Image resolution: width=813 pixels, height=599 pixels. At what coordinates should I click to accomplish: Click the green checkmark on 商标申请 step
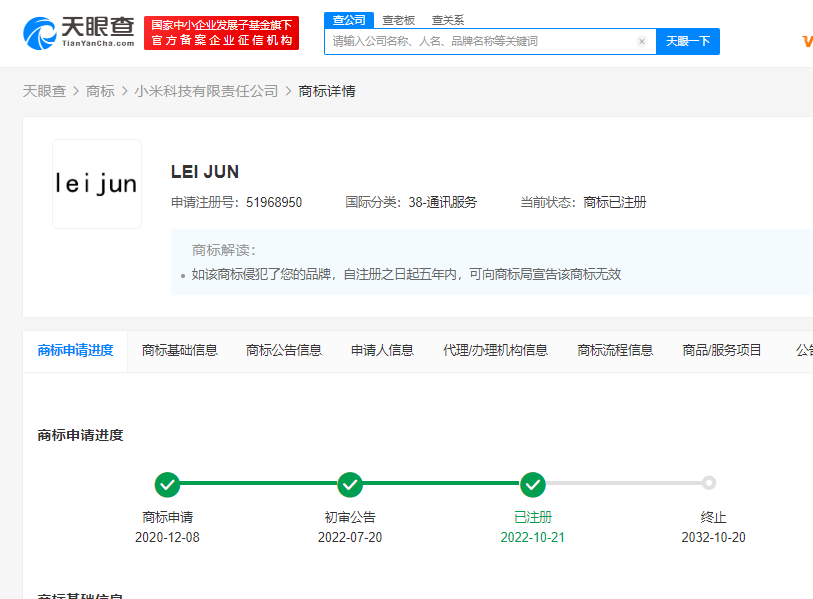(x=167, y=484)
